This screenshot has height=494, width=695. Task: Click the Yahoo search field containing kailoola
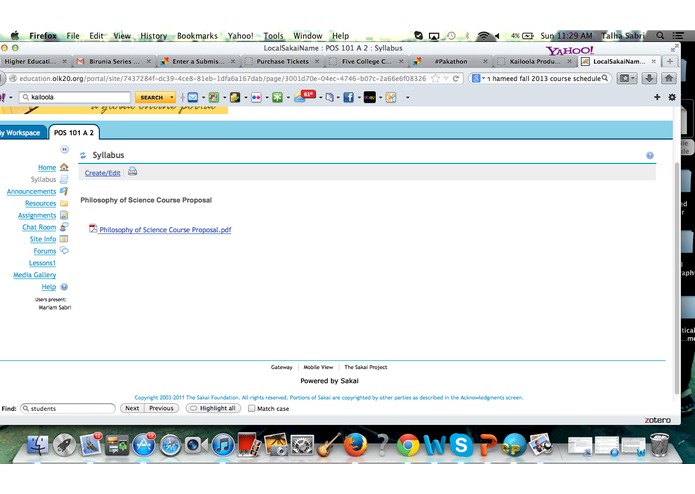pos(75,97)
